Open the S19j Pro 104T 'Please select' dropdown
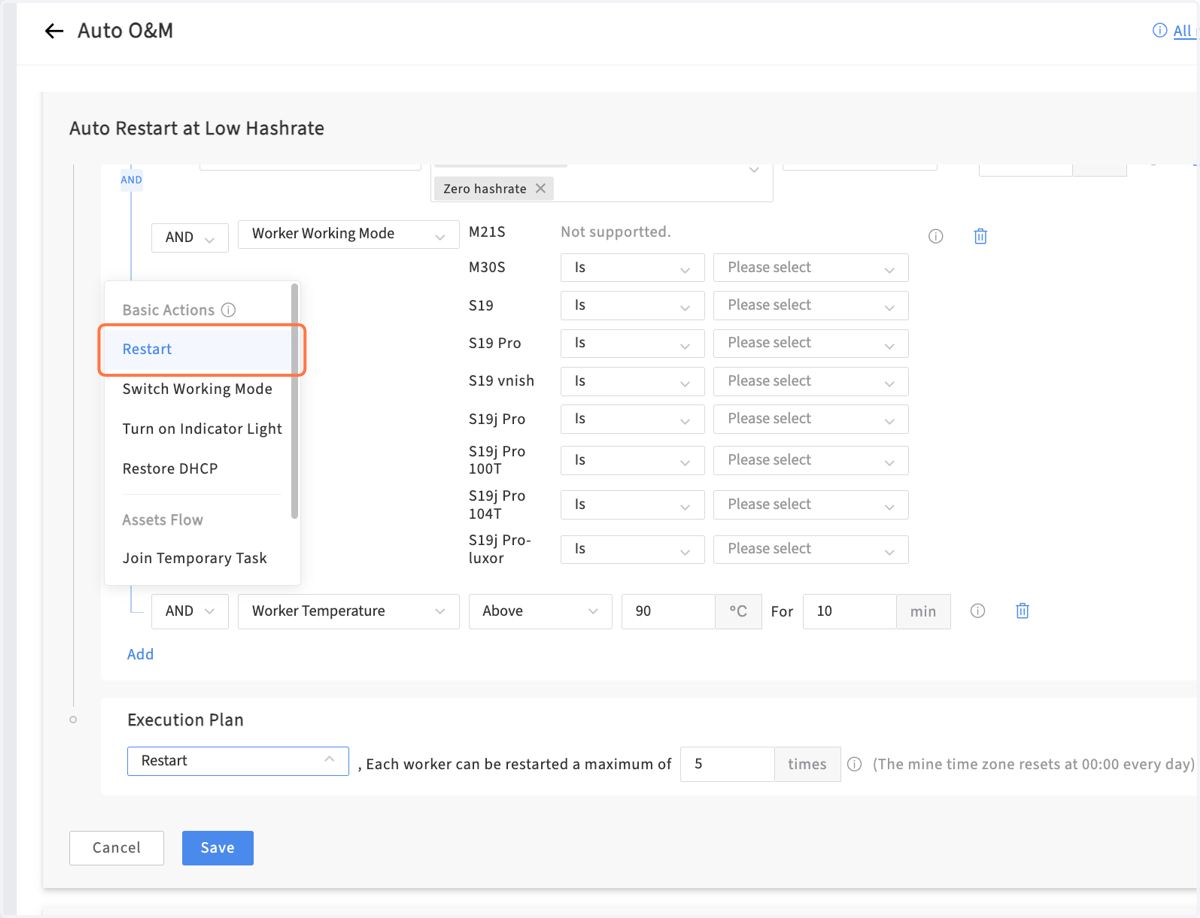 pyautogui.click(x=811, y=504)
